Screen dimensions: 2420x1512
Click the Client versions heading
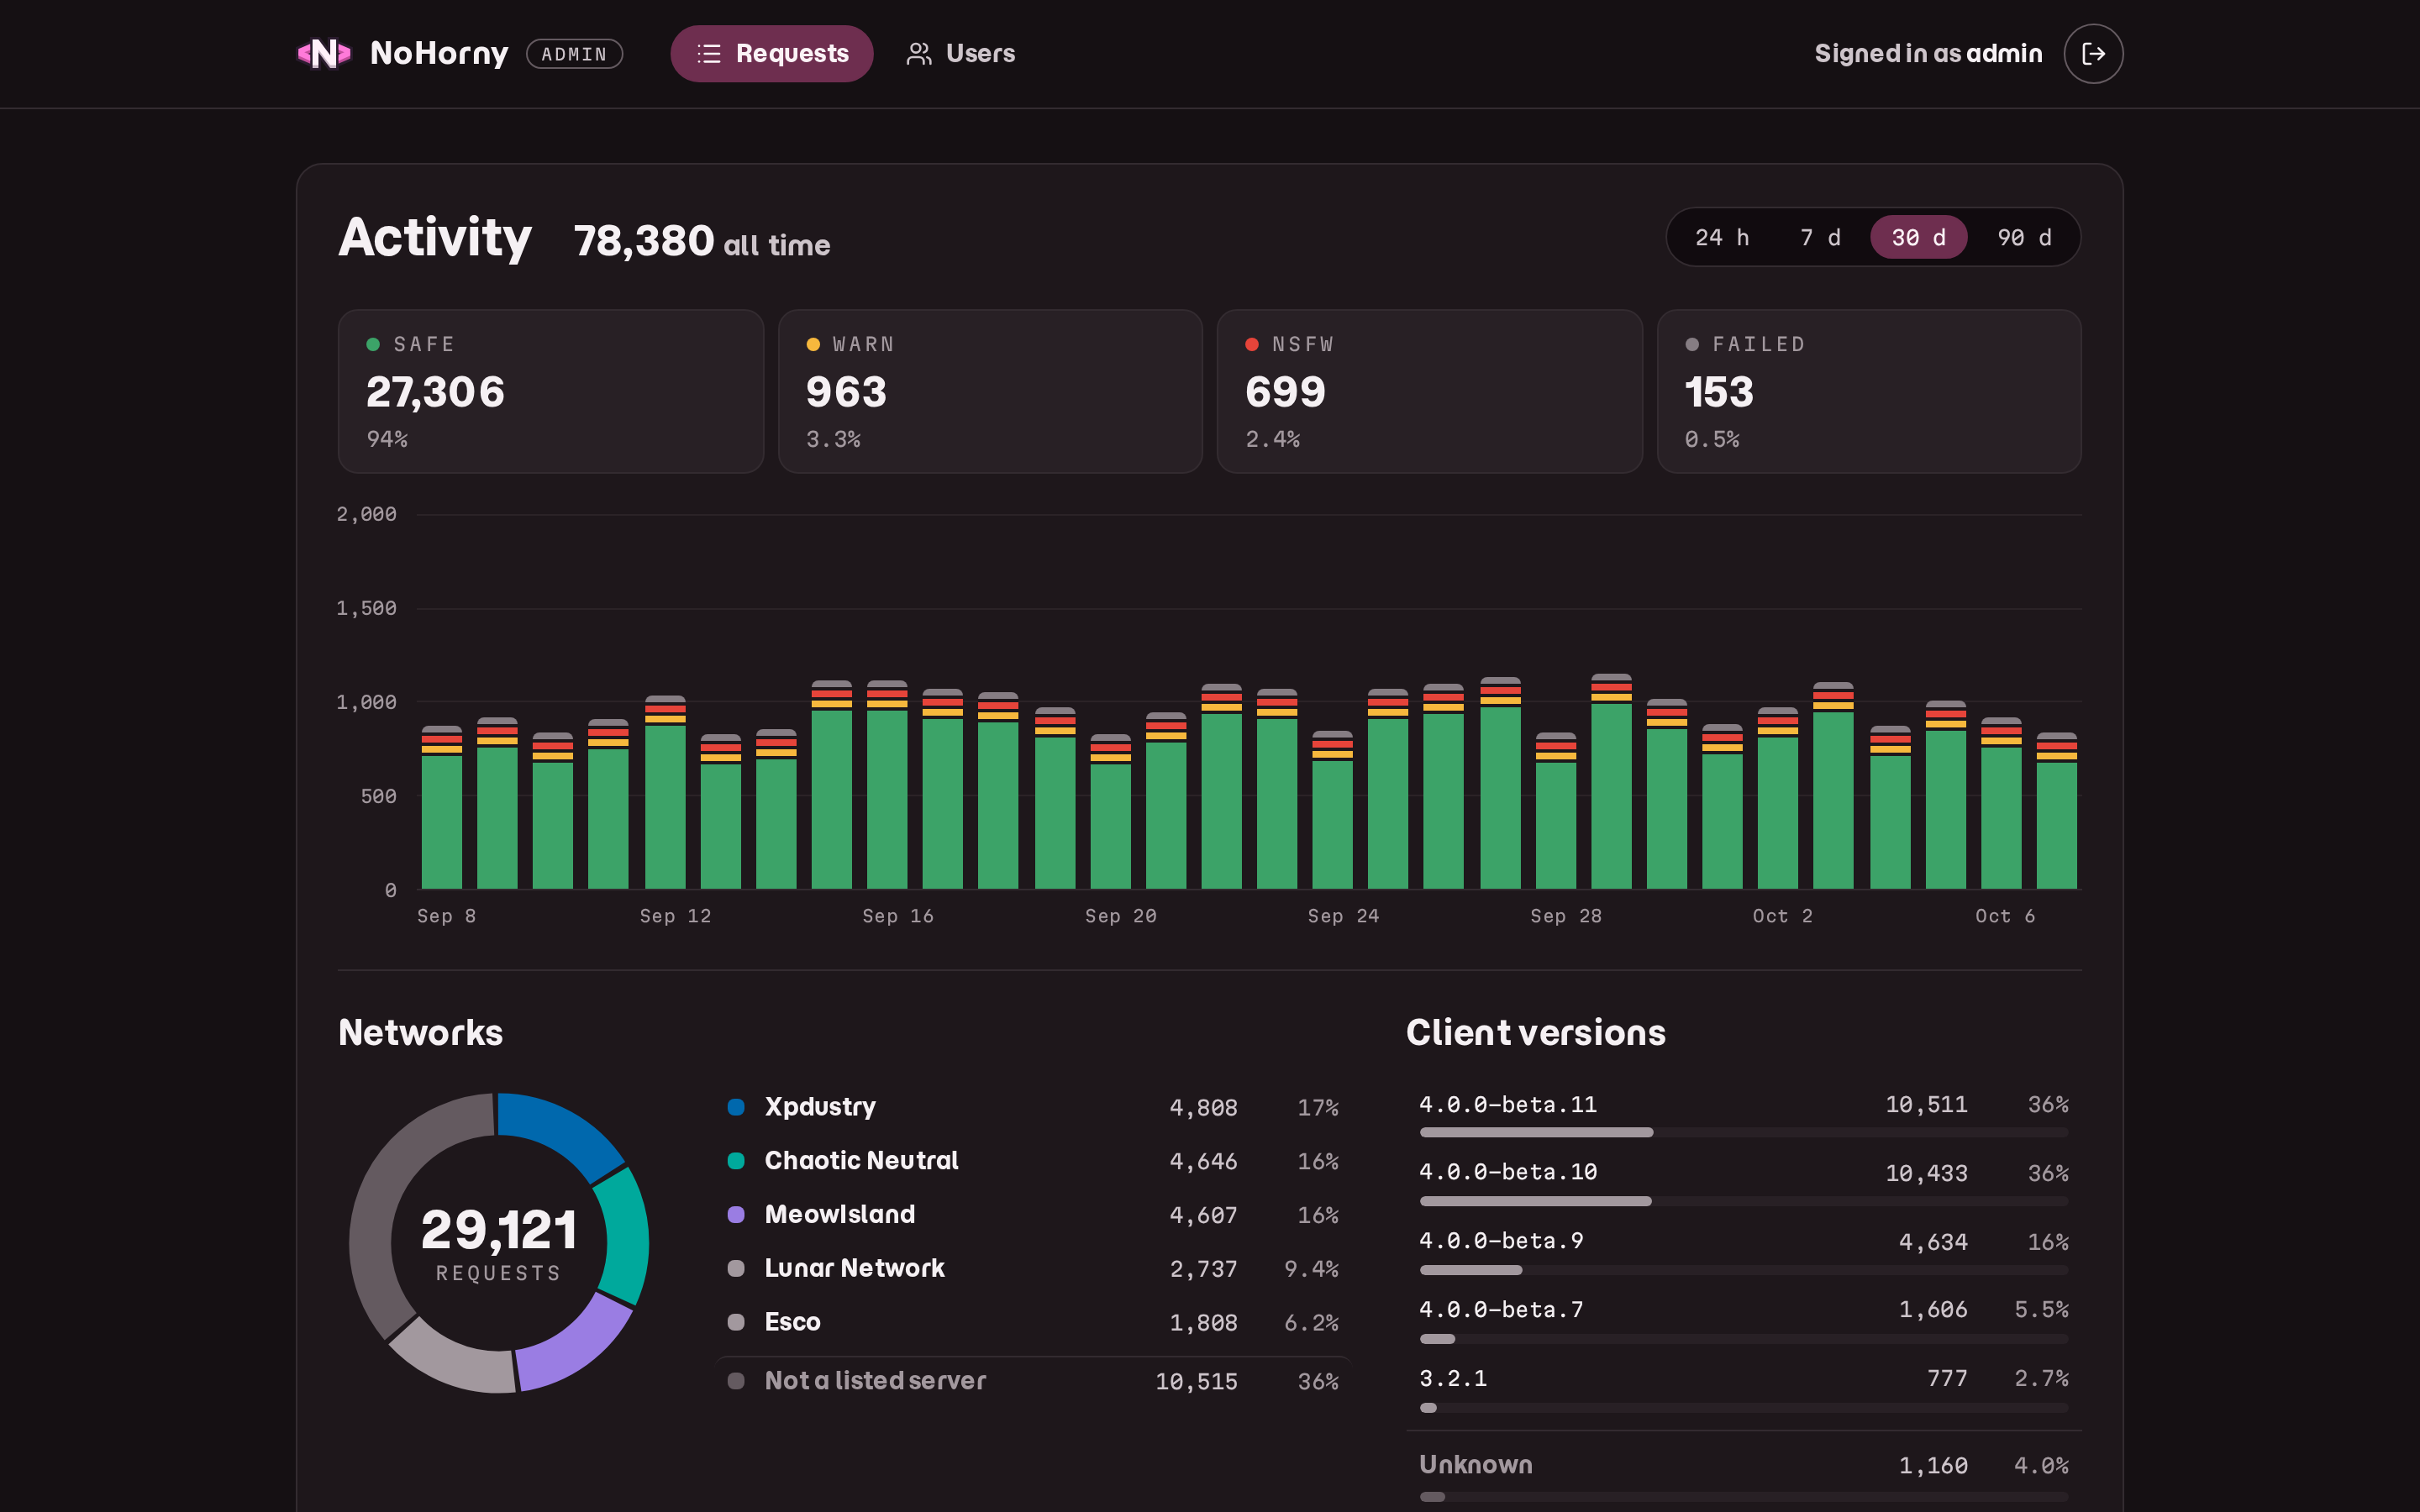pyautogui.click(x=1536, y=1033)
